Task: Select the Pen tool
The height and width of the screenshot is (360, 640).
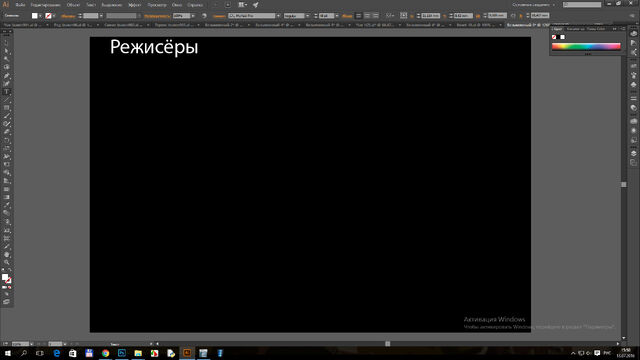Action: pyautogui.click(x=7, y=76)
